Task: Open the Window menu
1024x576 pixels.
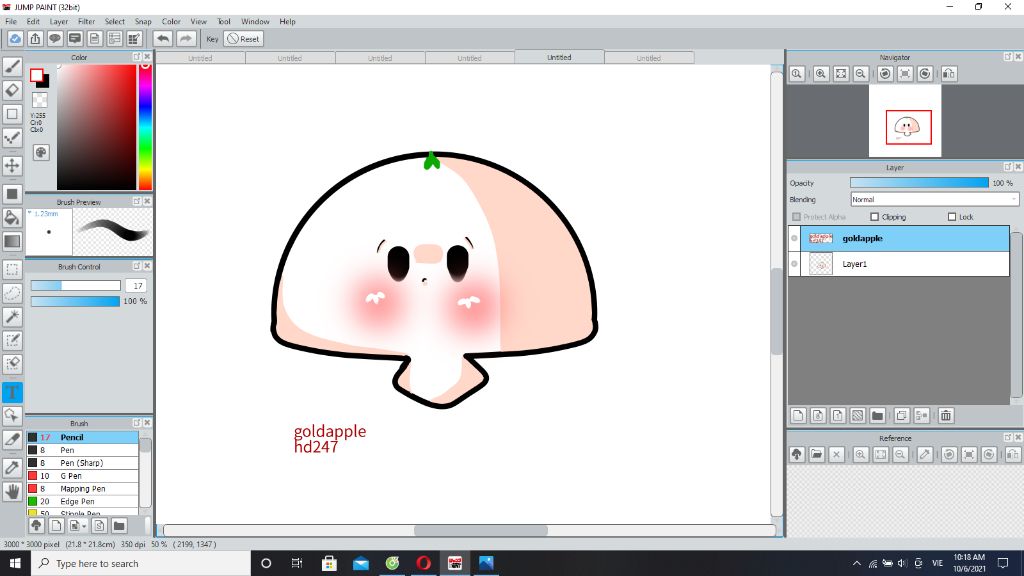Action: click(255, 22)
